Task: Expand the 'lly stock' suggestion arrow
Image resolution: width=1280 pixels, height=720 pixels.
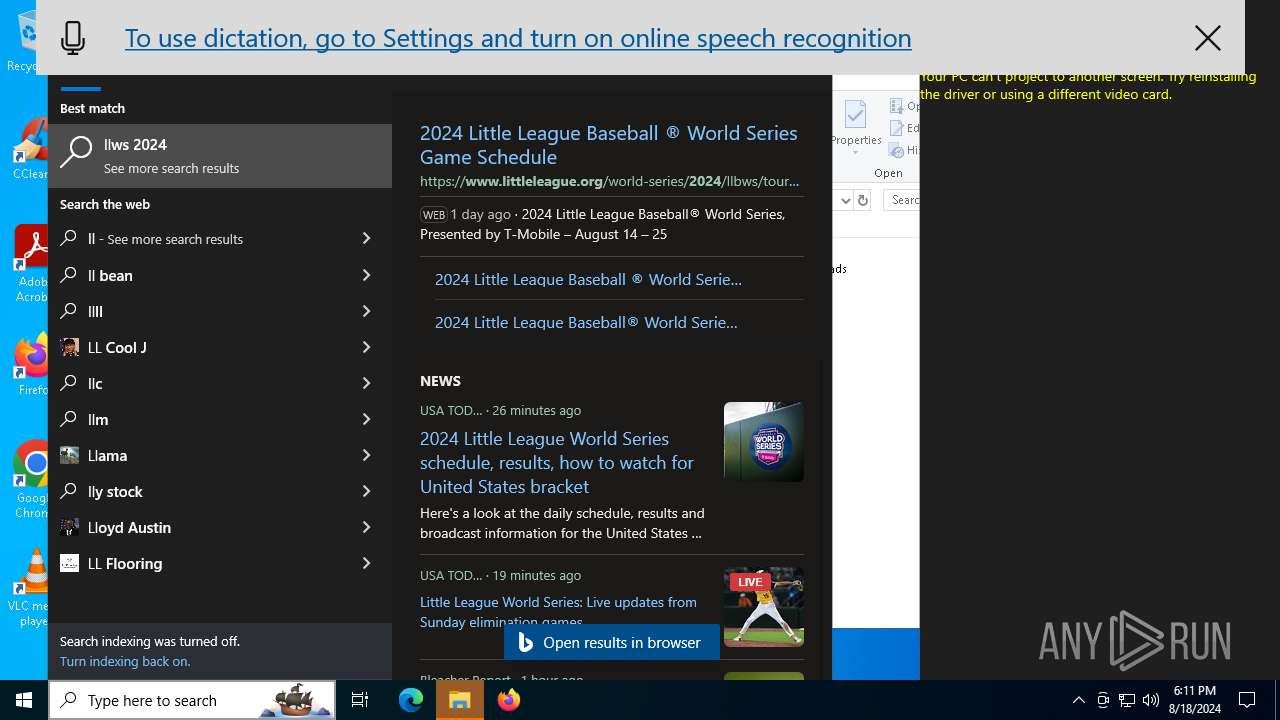Action: click(366, 491)
